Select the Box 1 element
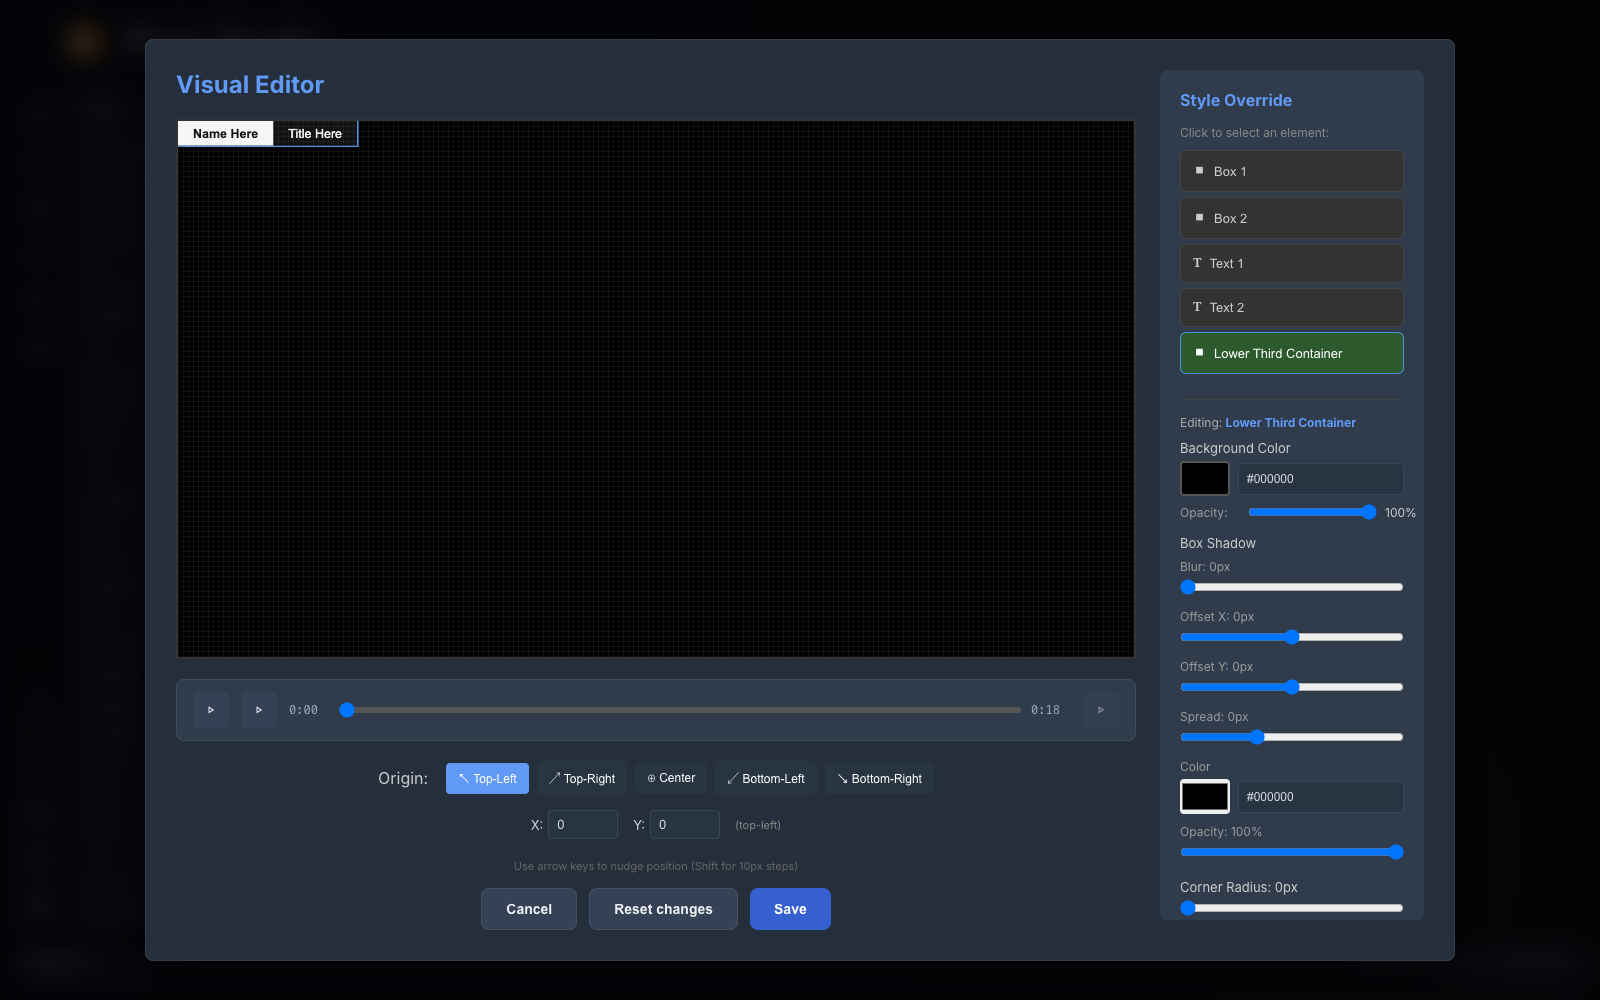This screenshot has height=1000, width=1600. pos(1292,171)
